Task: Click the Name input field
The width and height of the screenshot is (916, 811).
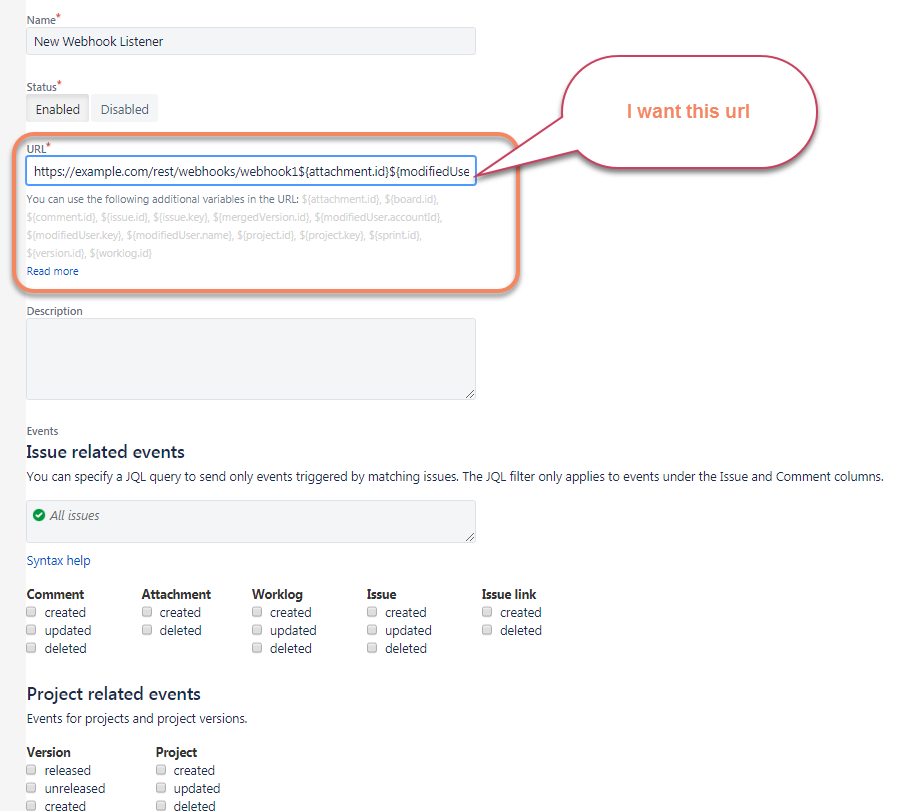Action: point(250,41)
